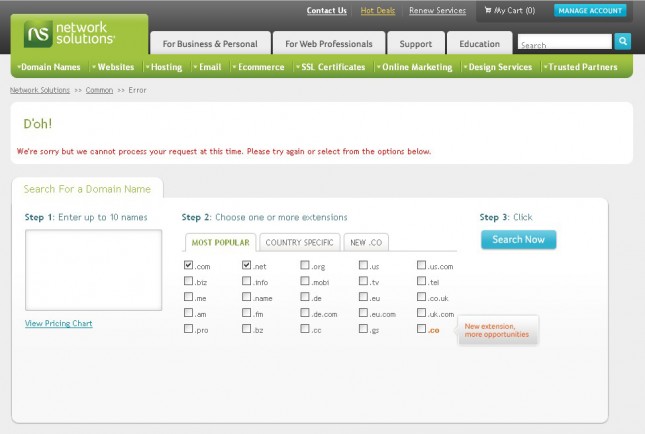This screenshot has width=645, height=434.
Task: Uncheck the .com extension checkbox
Action: [x=189, y=266]
